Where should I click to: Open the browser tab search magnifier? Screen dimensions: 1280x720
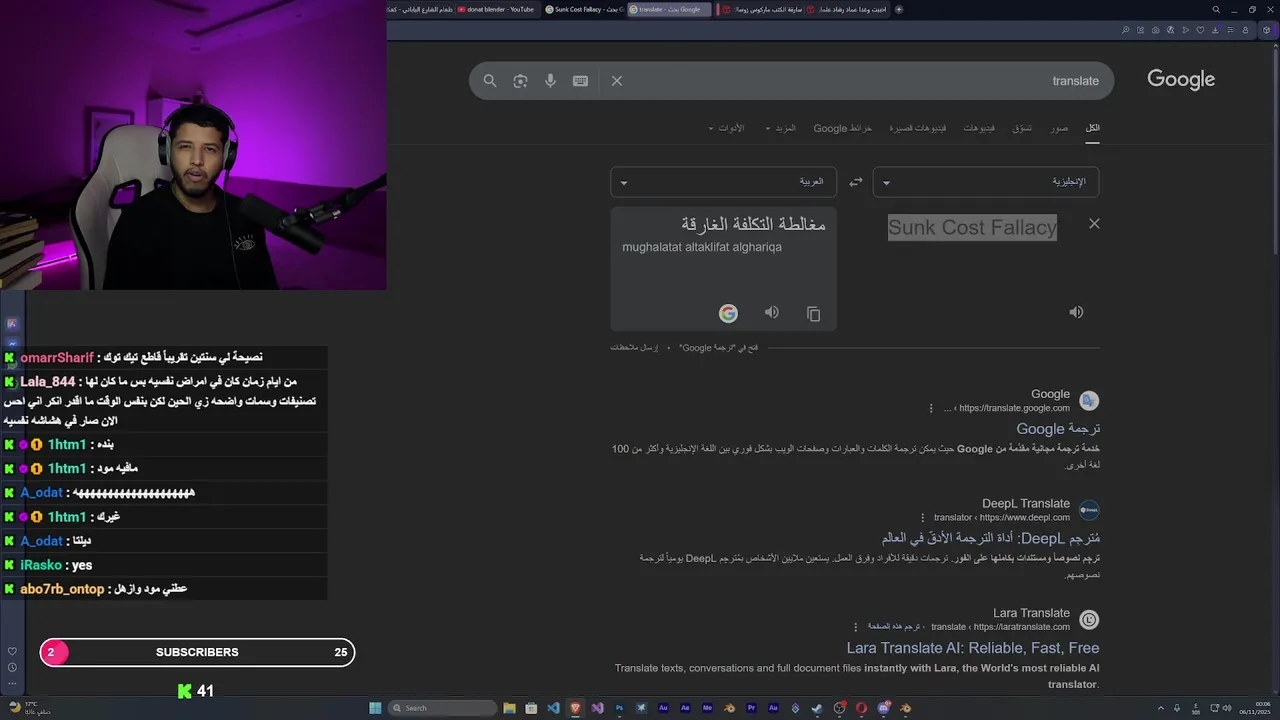tap(1216, 9)
